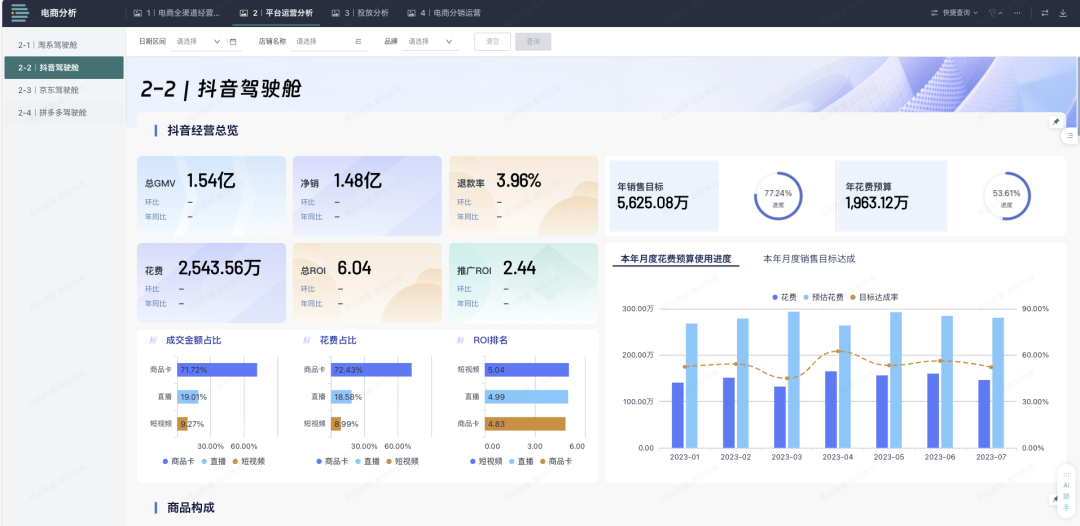The width and height of the screenshot is (1080, 526).
Task: Toggle 直播 legend under 成交金额占比
Action: tap(215, 461)
